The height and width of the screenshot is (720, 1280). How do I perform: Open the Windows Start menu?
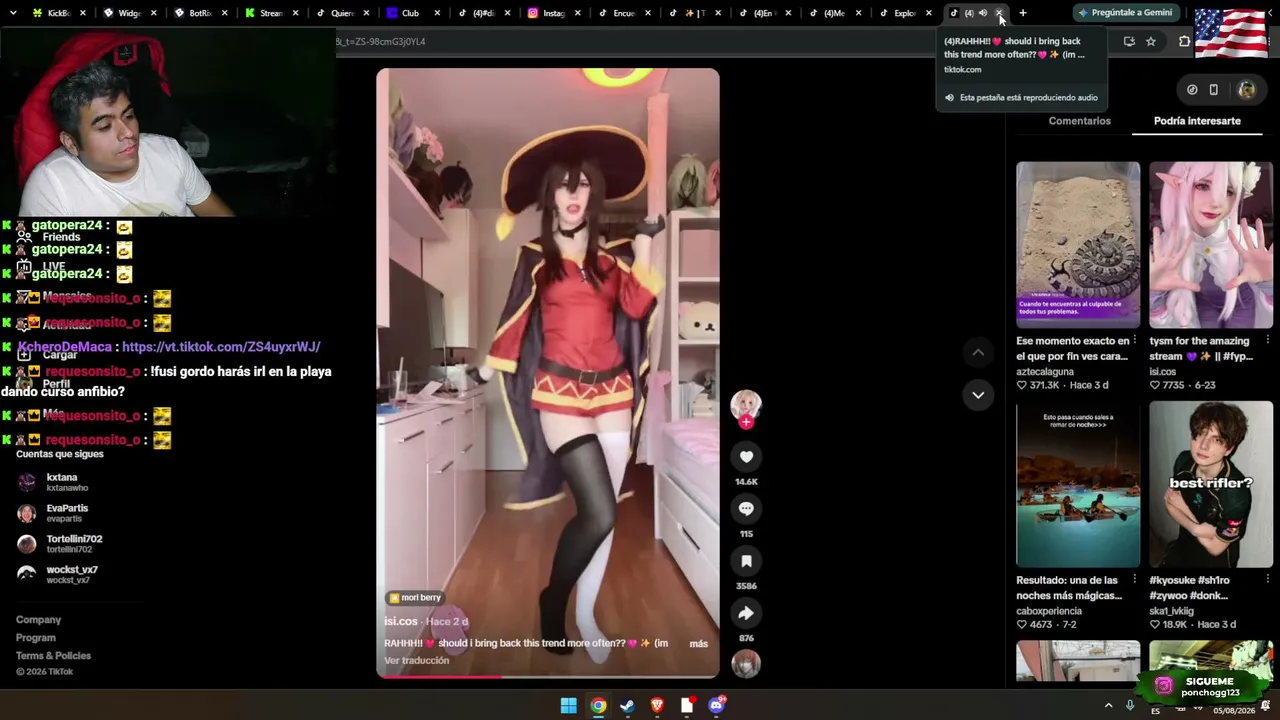coord(568,706)
